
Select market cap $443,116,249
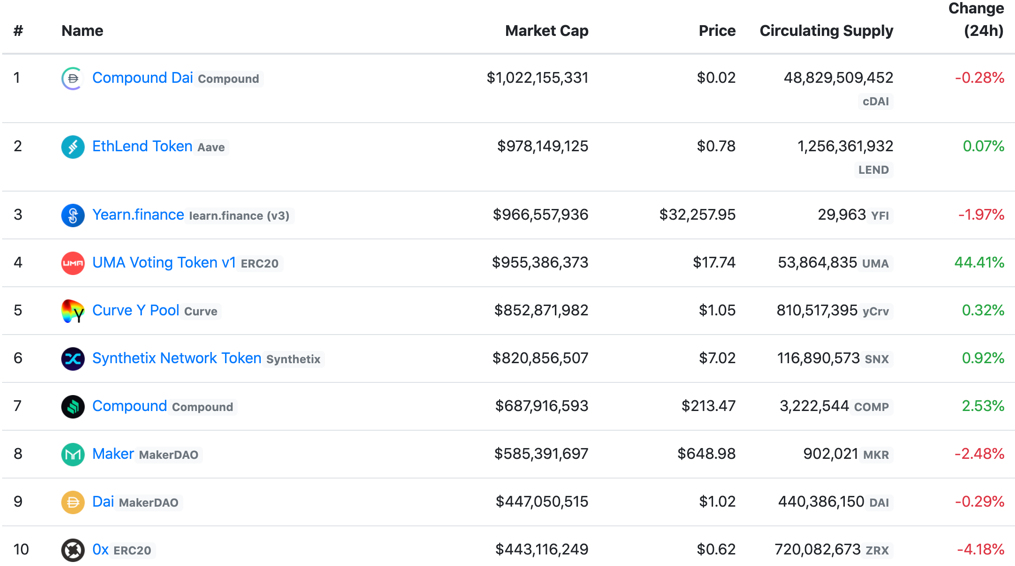tap(542, 550)
